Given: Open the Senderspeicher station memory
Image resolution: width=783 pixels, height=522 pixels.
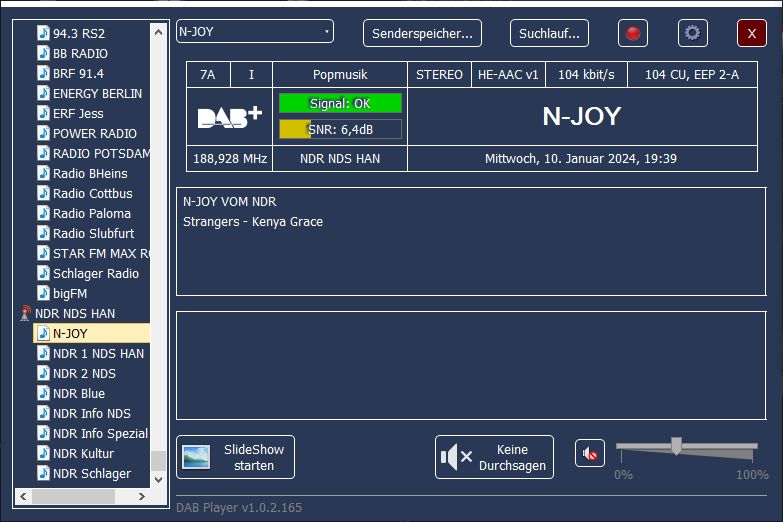Looking at the screenshot, I should point(422,33).
